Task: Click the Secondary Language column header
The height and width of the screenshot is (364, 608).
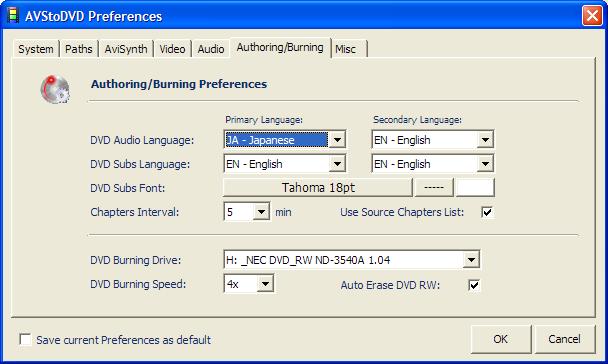Action: click(x=417, y=120)
